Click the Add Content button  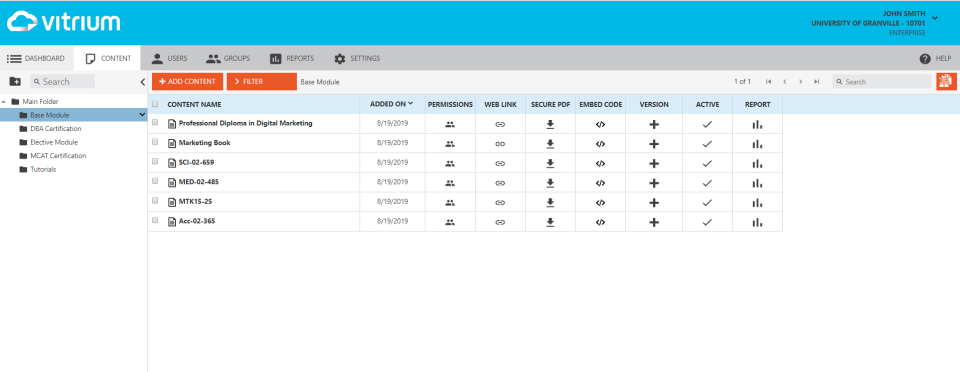click(x=187, y=81)
